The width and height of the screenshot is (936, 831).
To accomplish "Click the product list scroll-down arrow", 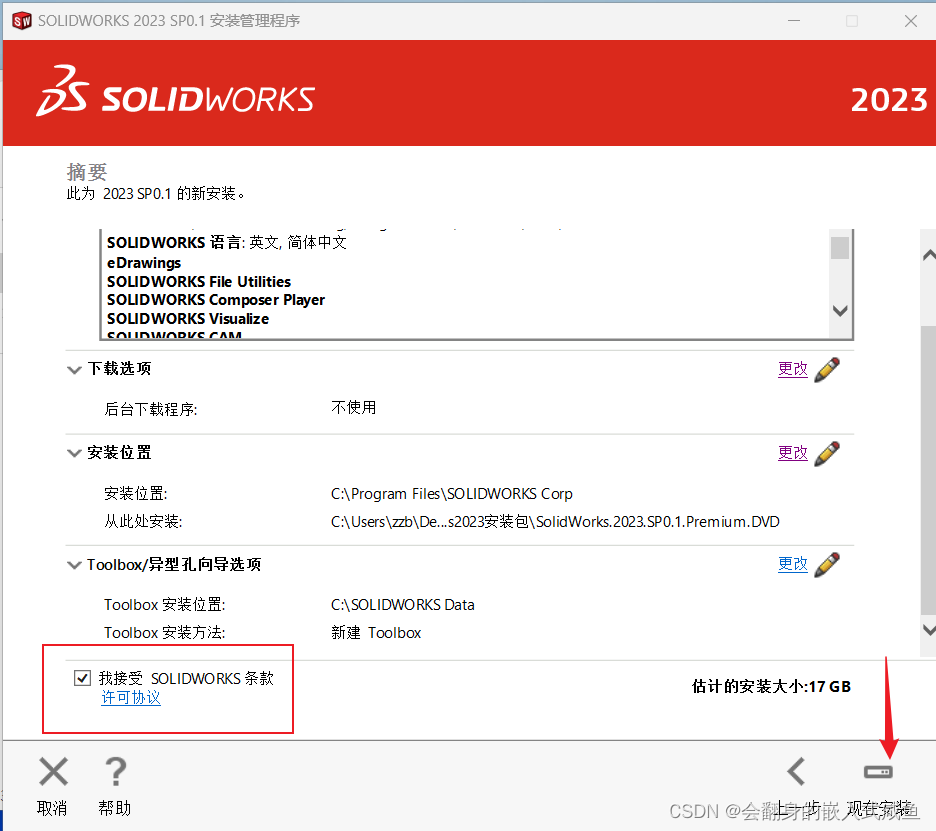I will tap(840, 310).
